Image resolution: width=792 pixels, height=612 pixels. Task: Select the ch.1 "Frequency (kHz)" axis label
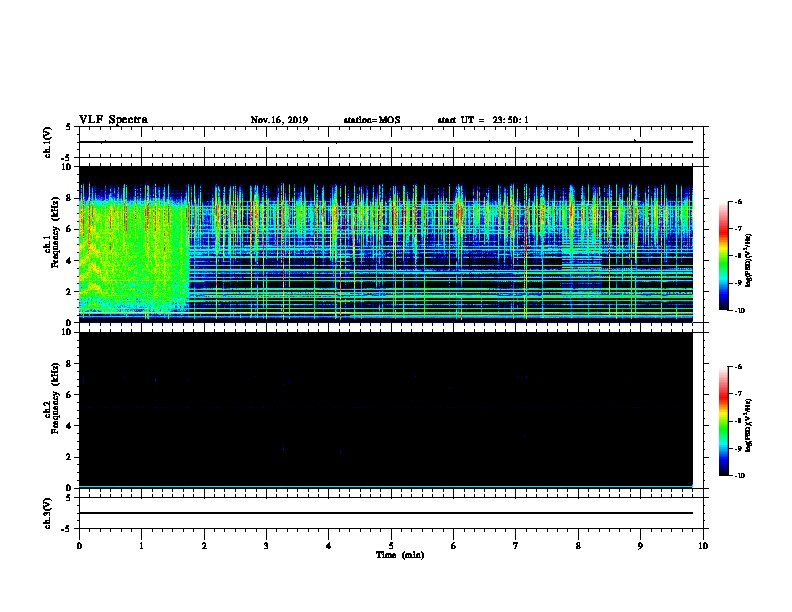pos(55,233)
